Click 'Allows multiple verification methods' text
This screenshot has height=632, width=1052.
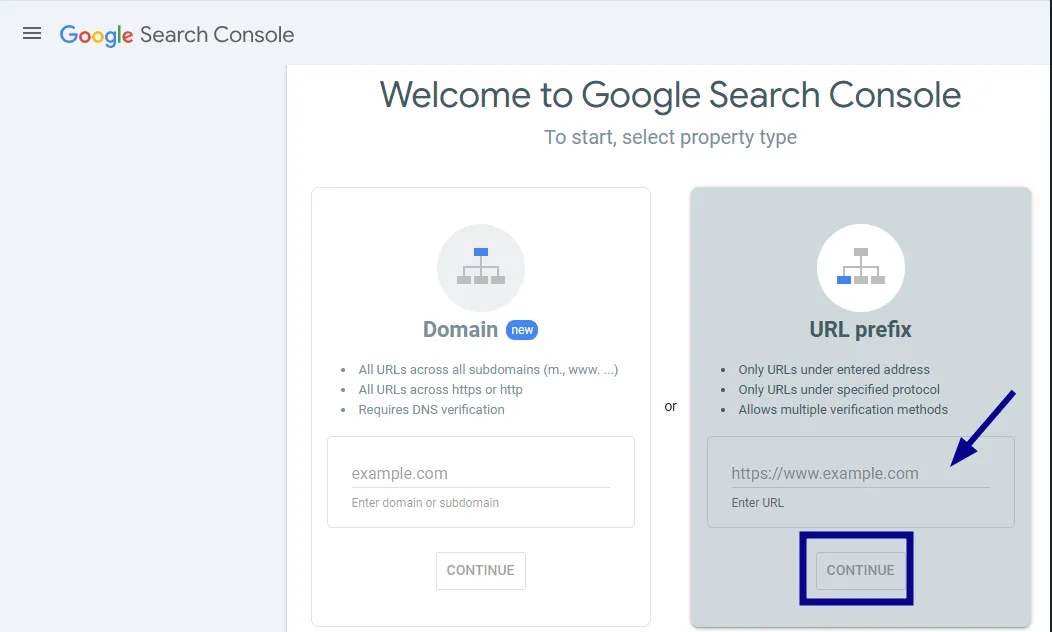(x=843, y=410)
